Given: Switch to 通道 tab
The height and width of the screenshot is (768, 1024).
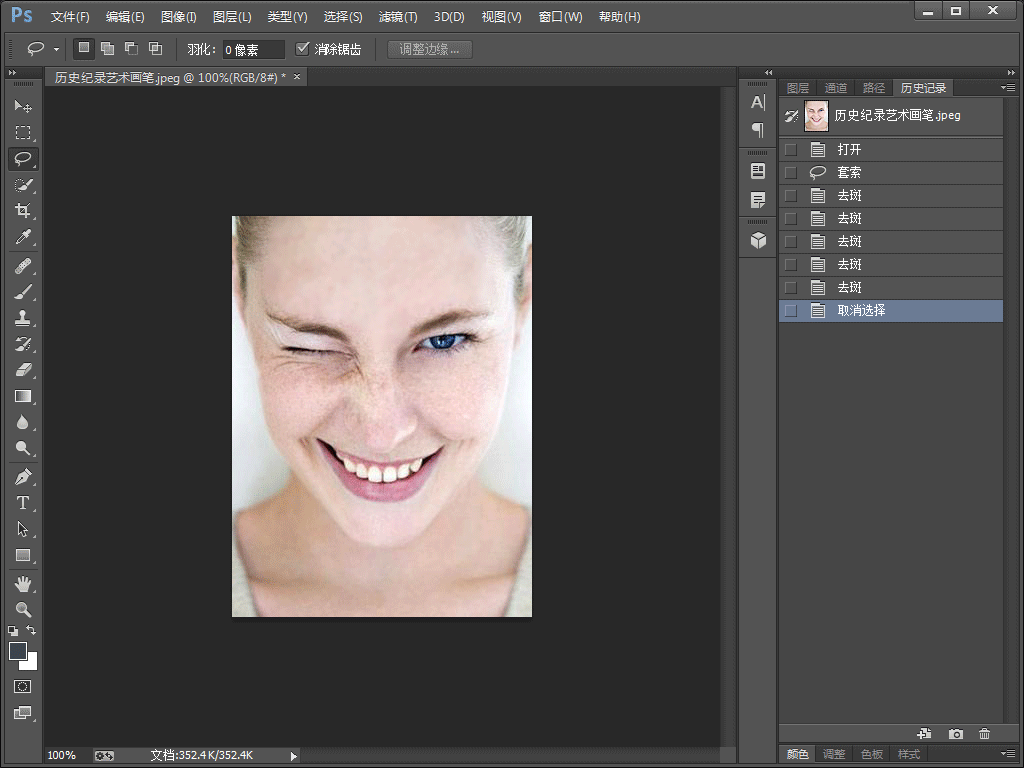Looking at the screenshot, I should pos(835,88).
